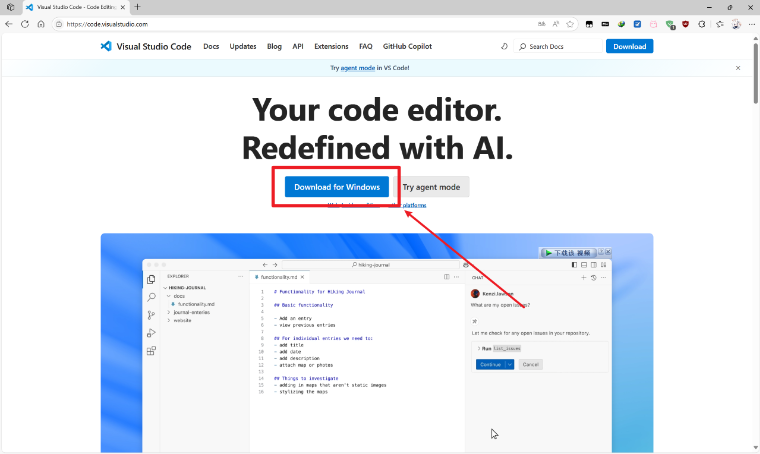Open the Extensions navigation link
Image resolution: width=760 pixels, height=454 pixels.
(x=331, y=47)
